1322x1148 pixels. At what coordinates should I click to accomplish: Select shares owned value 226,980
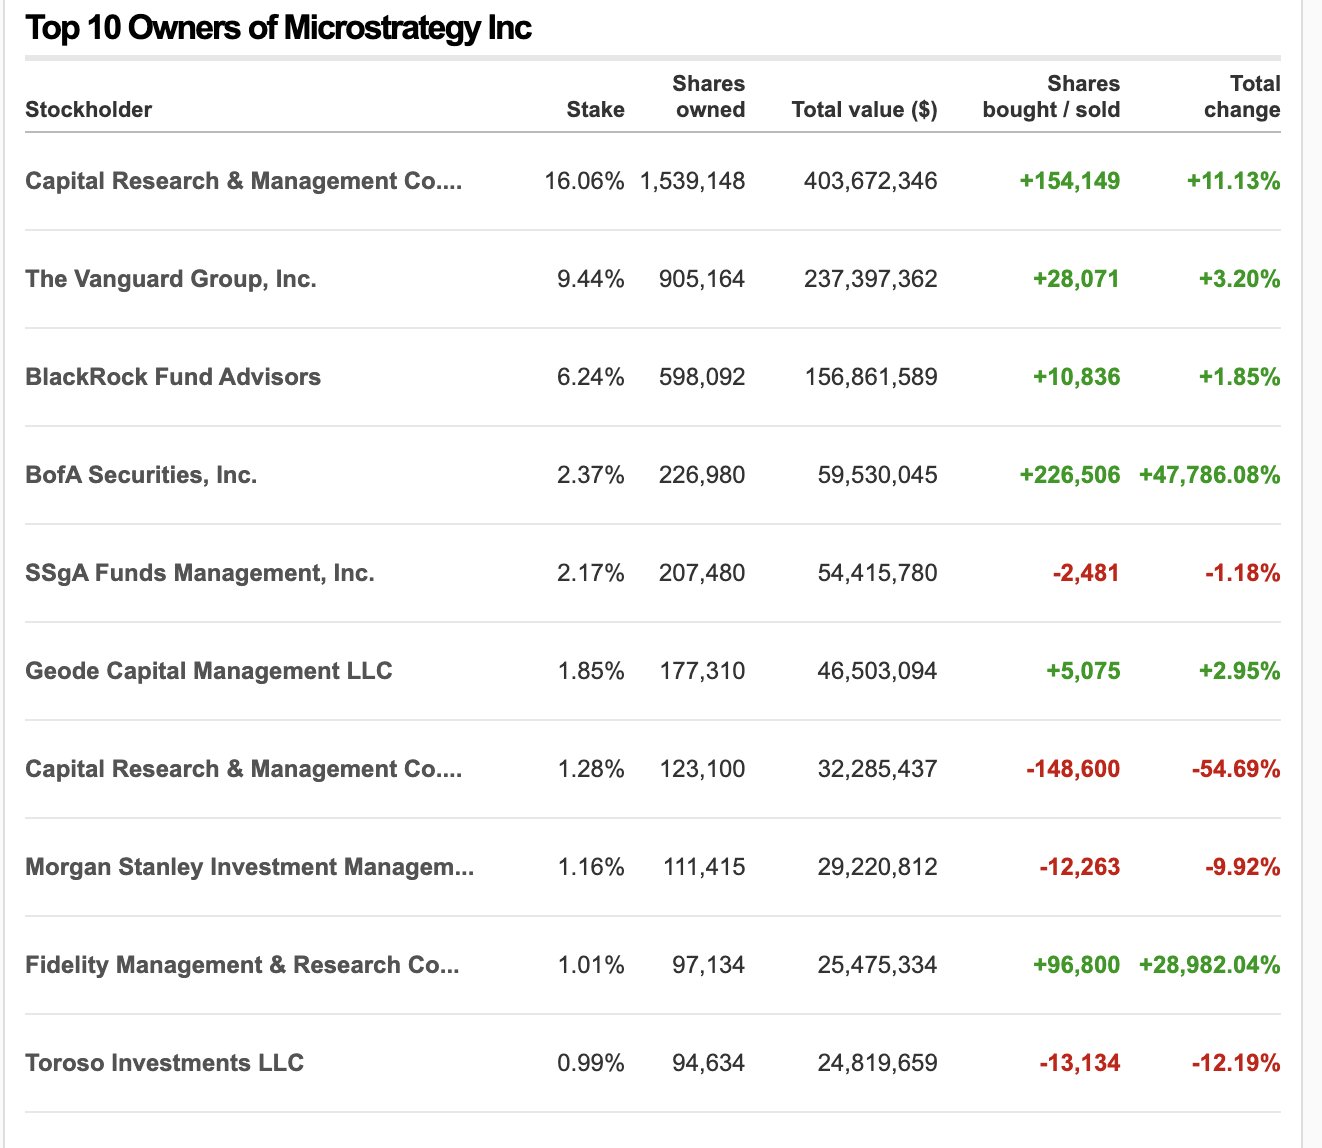pyautogui.click(x=702, y=475)
